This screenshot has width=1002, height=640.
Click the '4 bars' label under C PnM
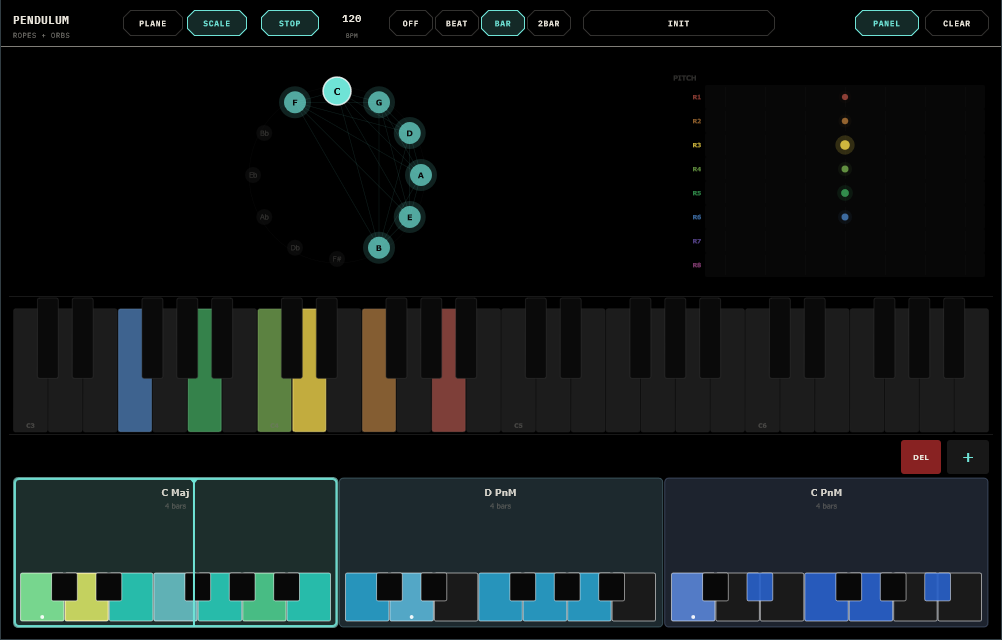click(826, 506)
